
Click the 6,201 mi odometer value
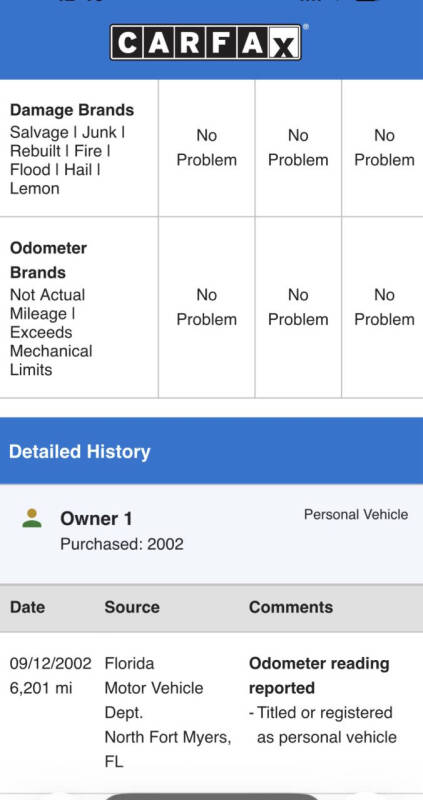(x=41, y=688)
